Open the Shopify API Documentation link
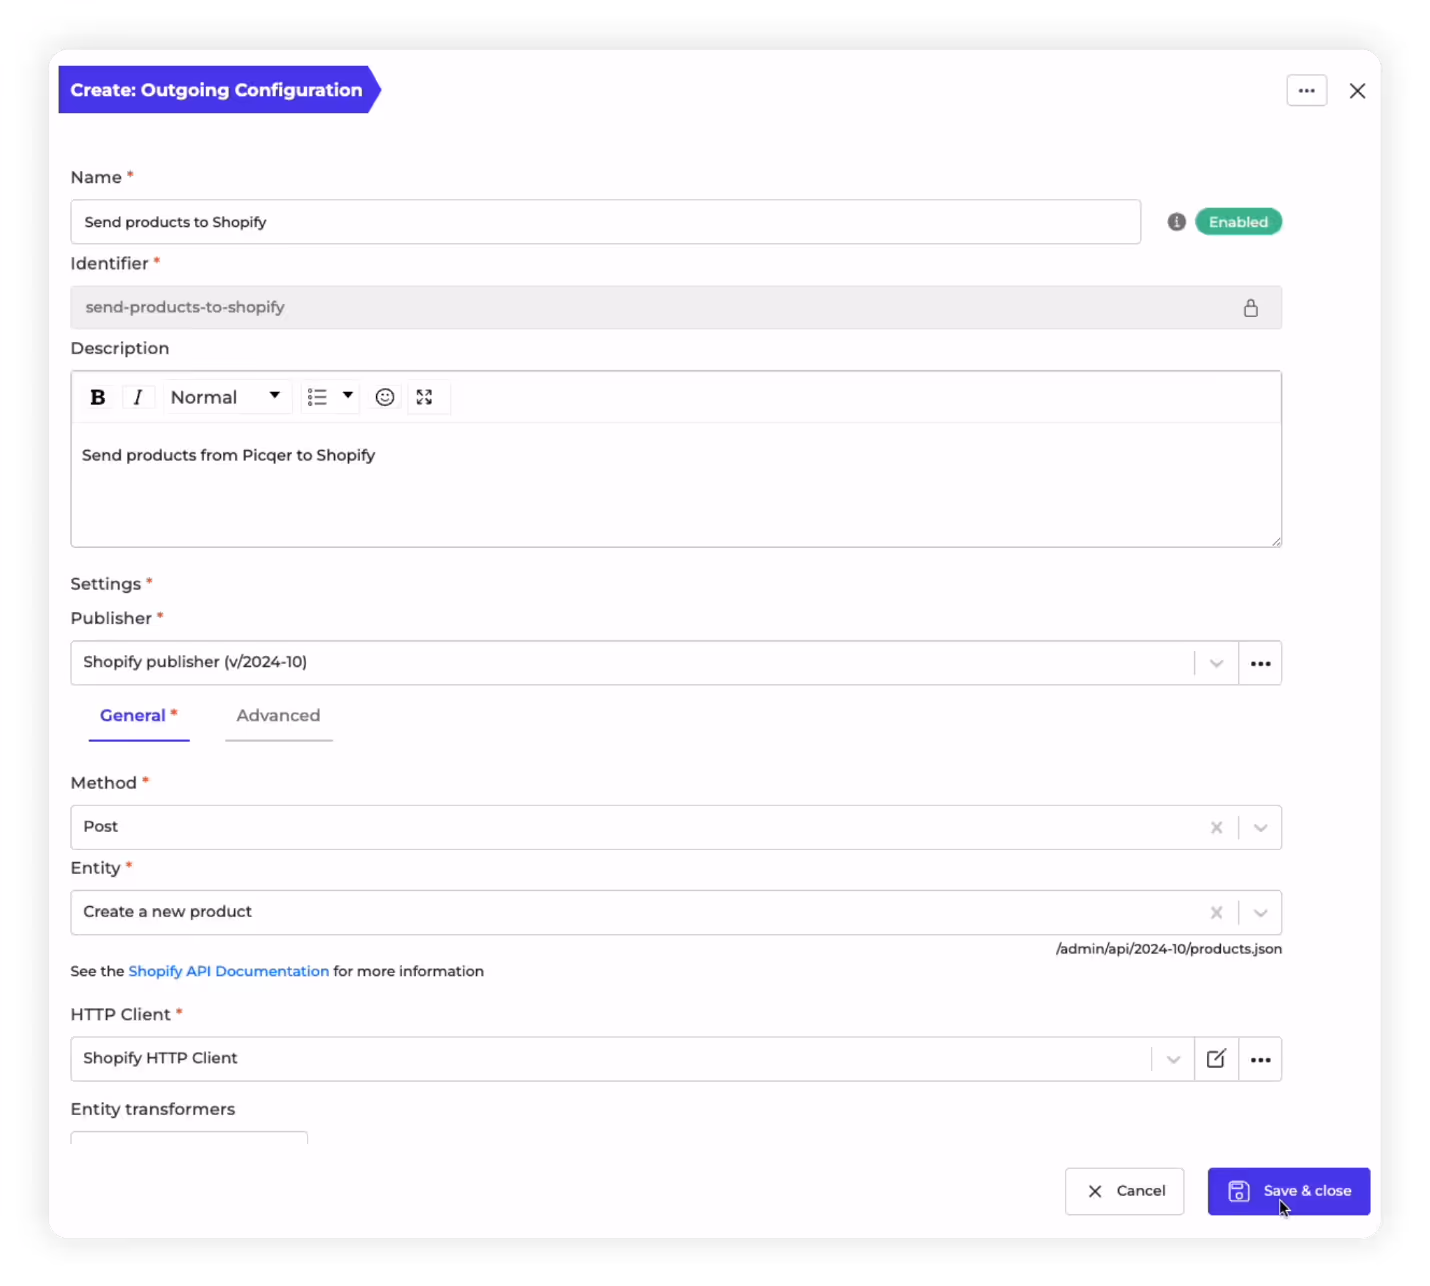The image size is (1430, 1286). tap(229, 971)
